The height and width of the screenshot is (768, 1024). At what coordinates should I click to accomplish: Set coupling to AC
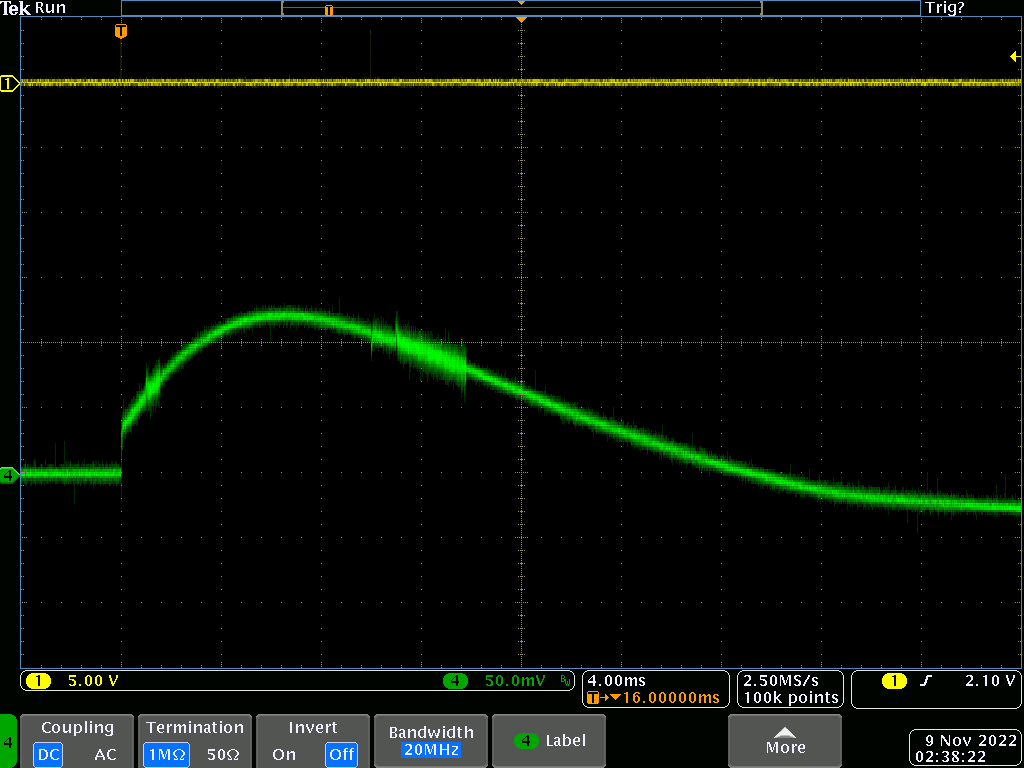click(x=105, y=755)
